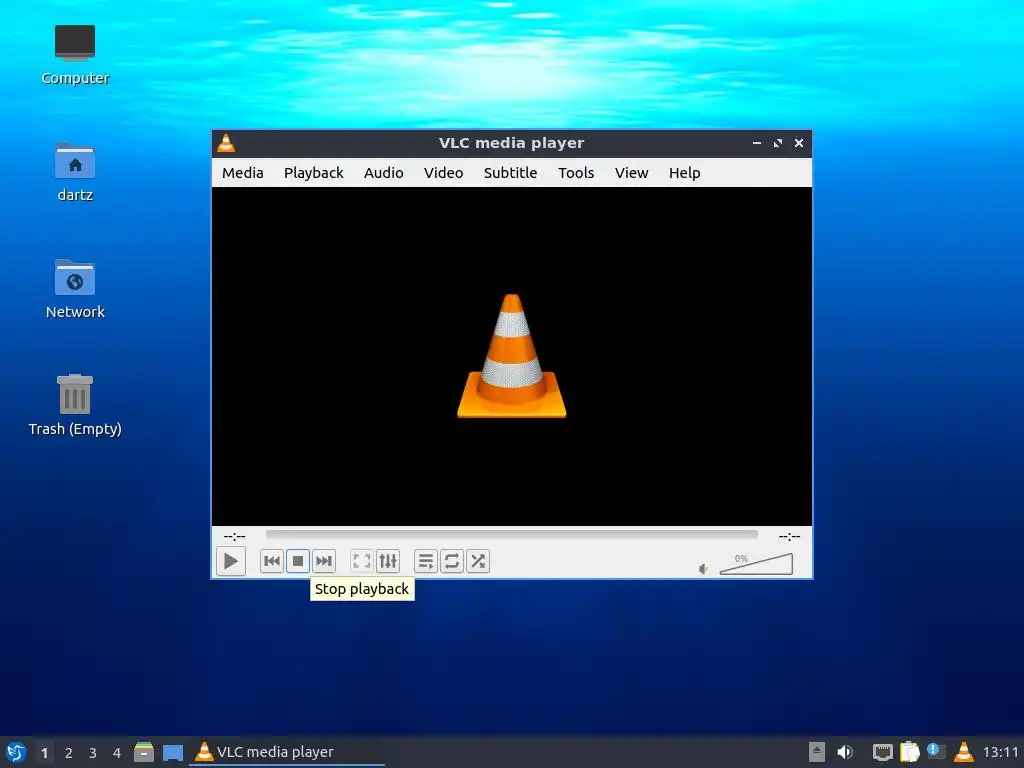Image resolution: width=1024 pixels, height=768 pixels.
Task: Open the Tools menu
Action: [x=576, y=173]
